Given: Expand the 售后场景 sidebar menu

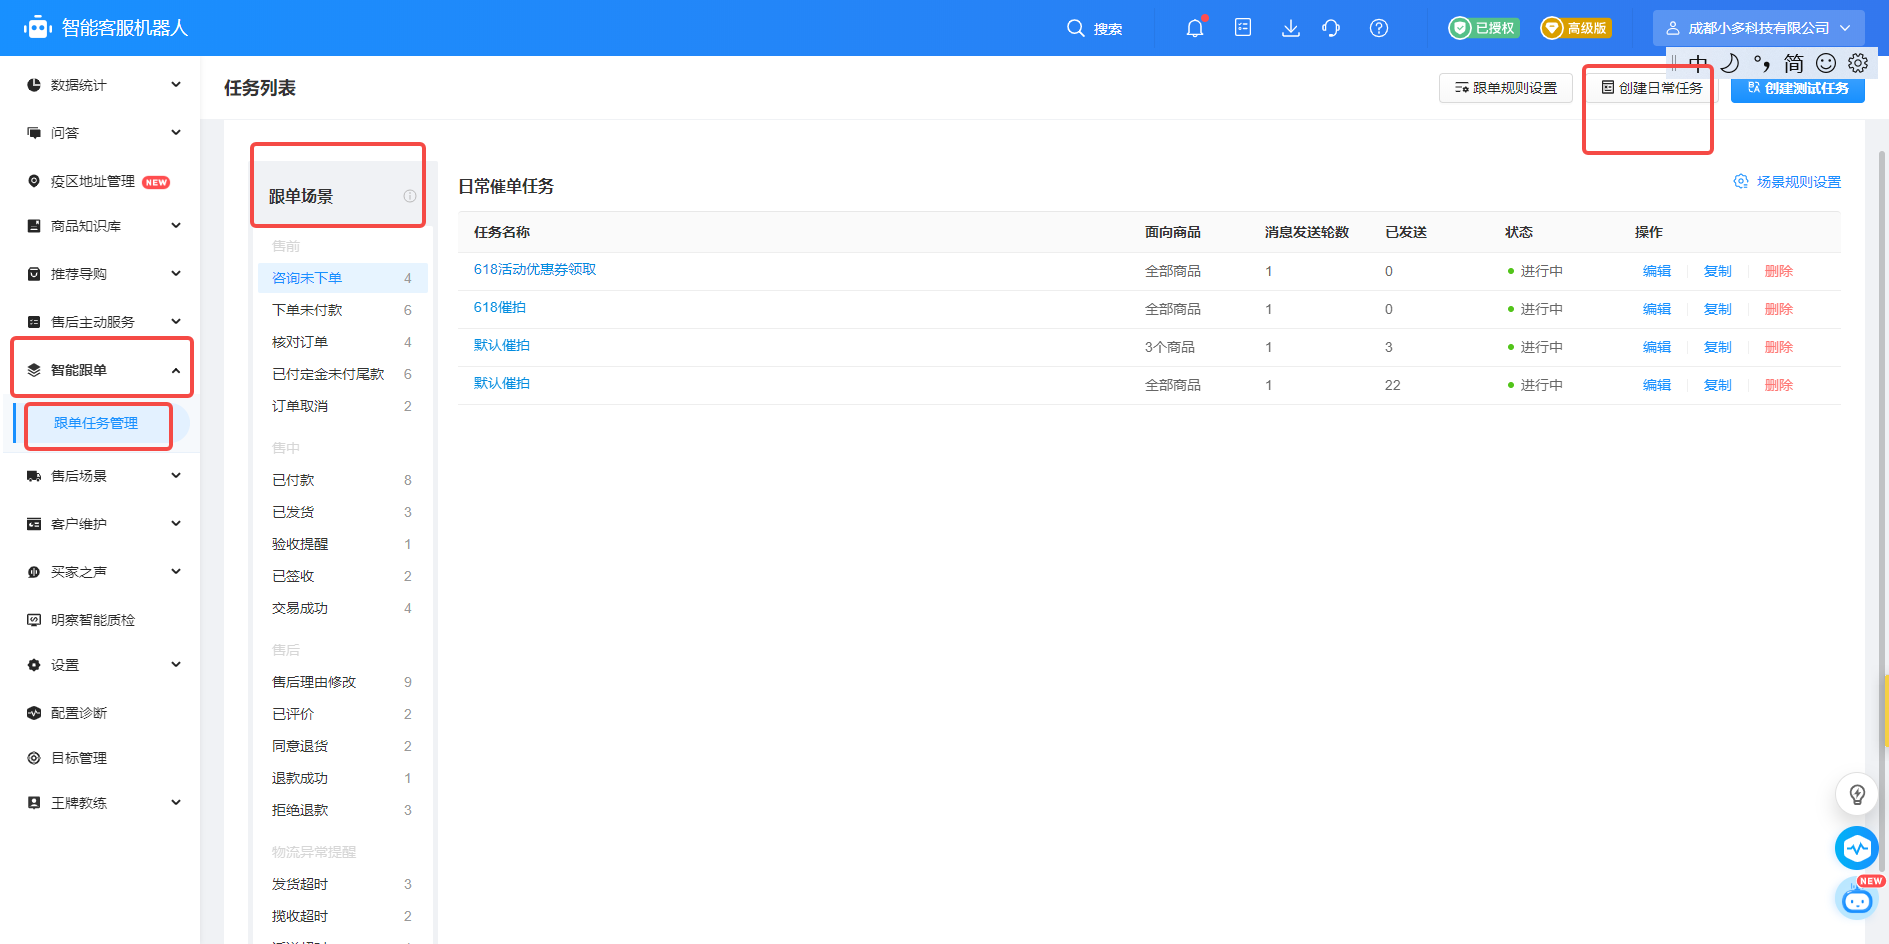Looking at the screenshot, I should click(100, 476).
